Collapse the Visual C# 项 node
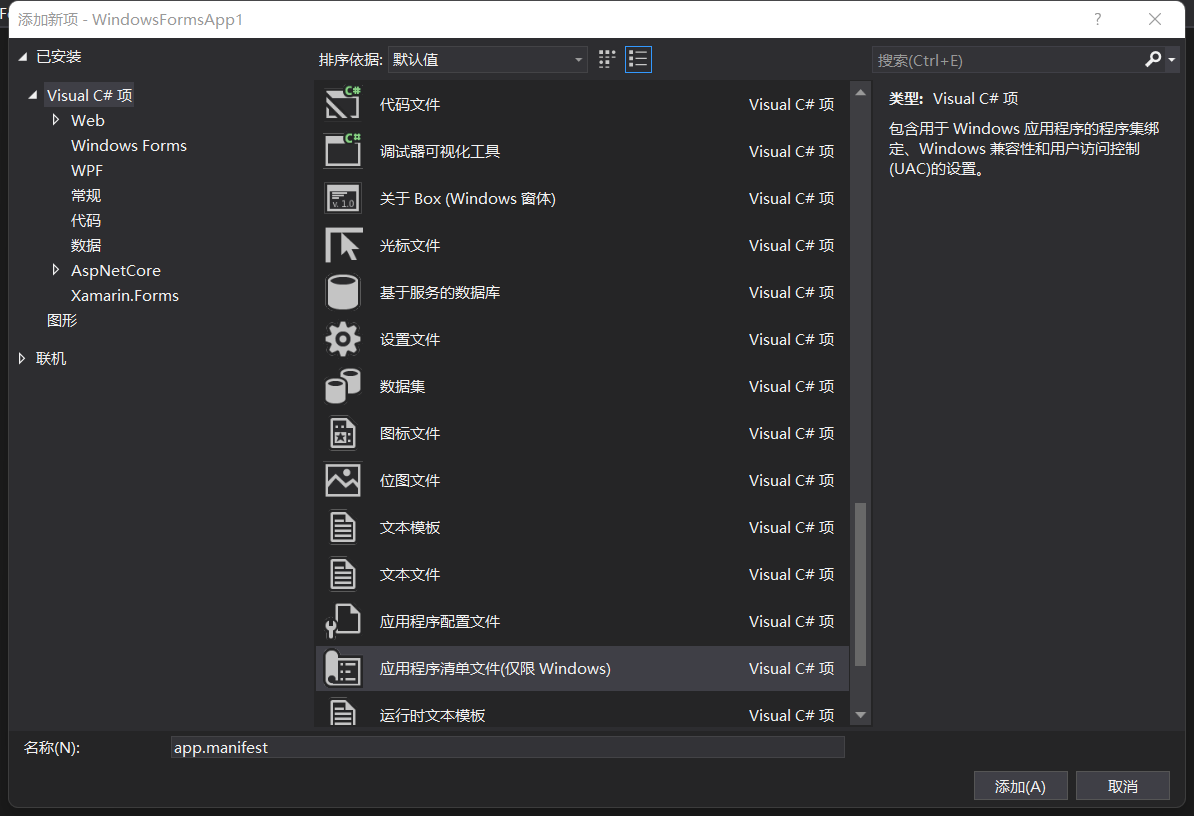The height and width of the screenshot is (816, 1194). pos(33,95)
